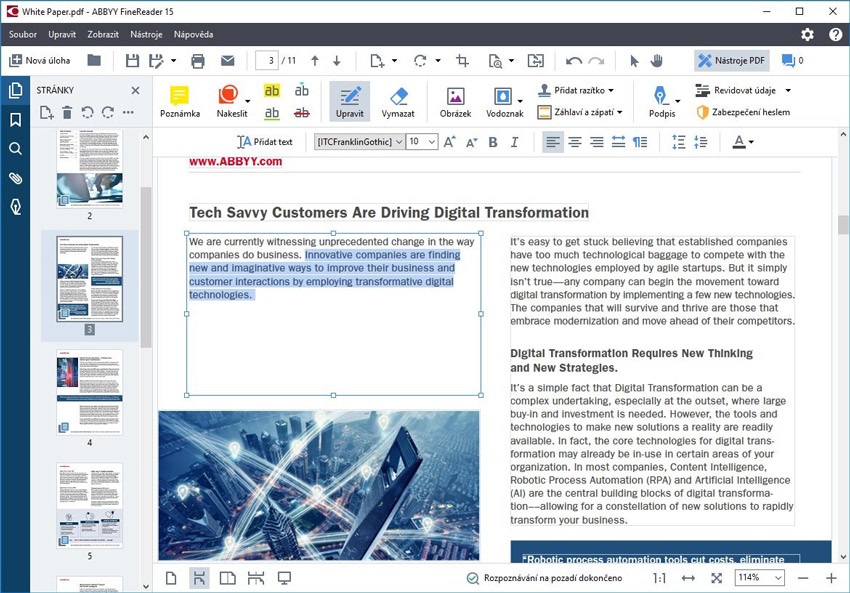Insert an image with the Obrázek tool
This screenshot has height=593, width=850.
455,100
